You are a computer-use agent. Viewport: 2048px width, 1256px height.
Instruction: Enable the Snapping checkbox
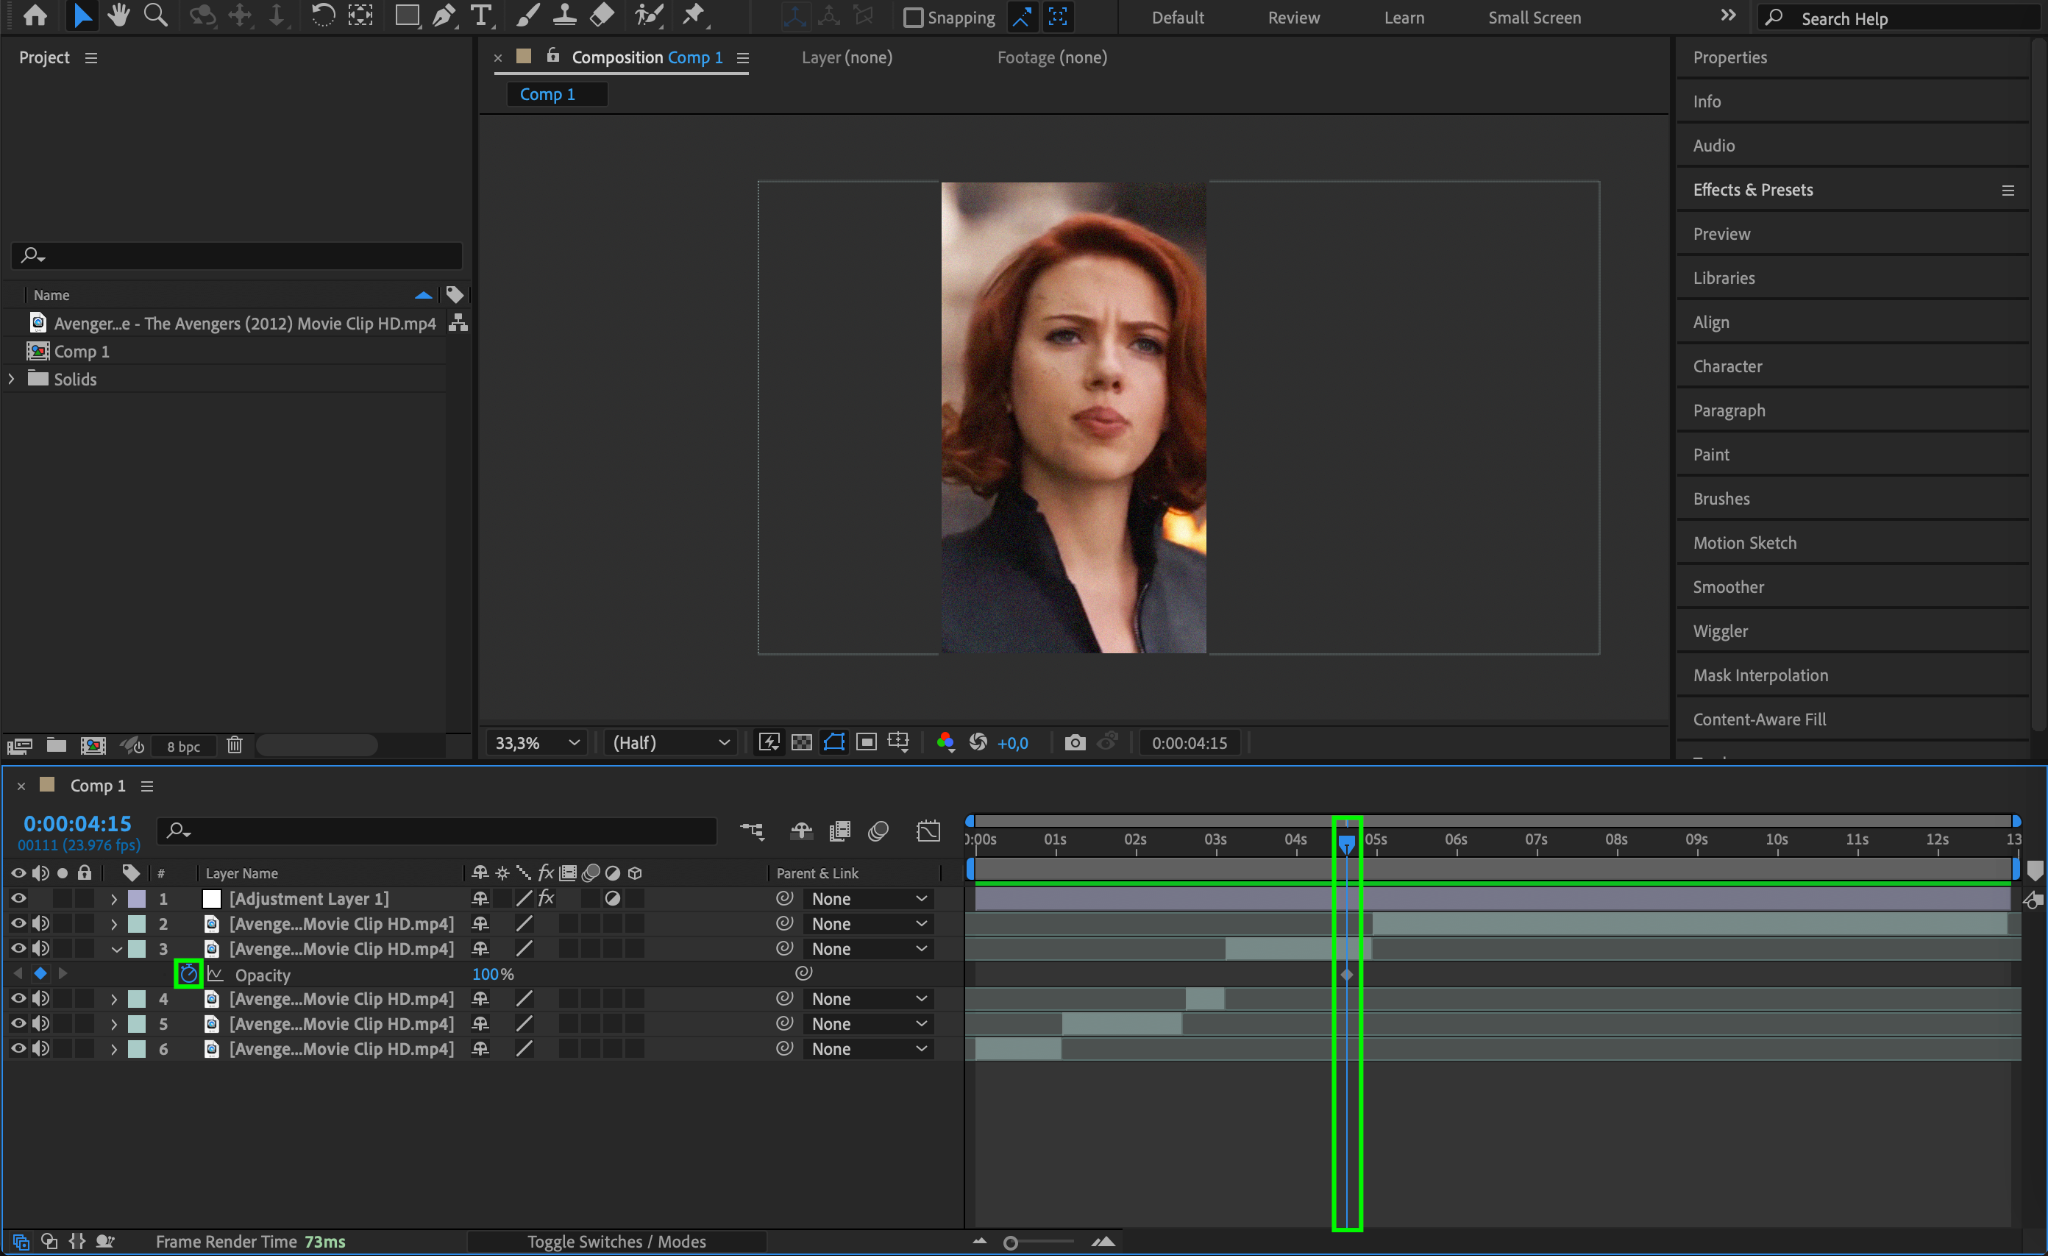[913, 17]
